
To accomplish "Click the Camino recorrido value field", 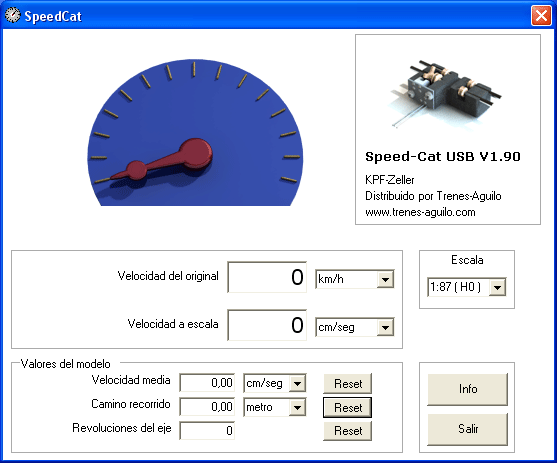I will pyautogui.click(x=207, y=407).
